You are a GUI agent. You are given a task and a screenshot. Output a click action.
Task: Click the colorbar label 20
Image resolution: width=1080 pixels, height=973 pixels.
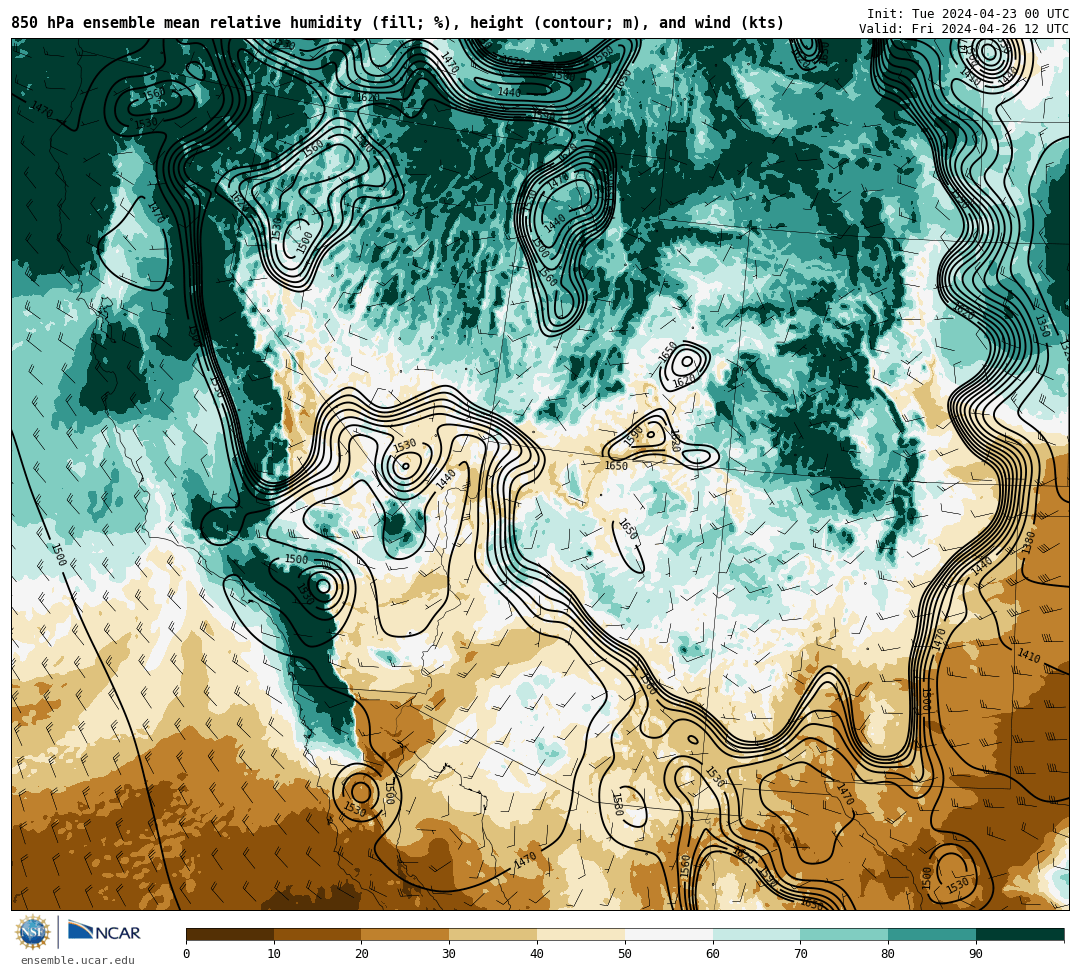[x=362, y=954]
